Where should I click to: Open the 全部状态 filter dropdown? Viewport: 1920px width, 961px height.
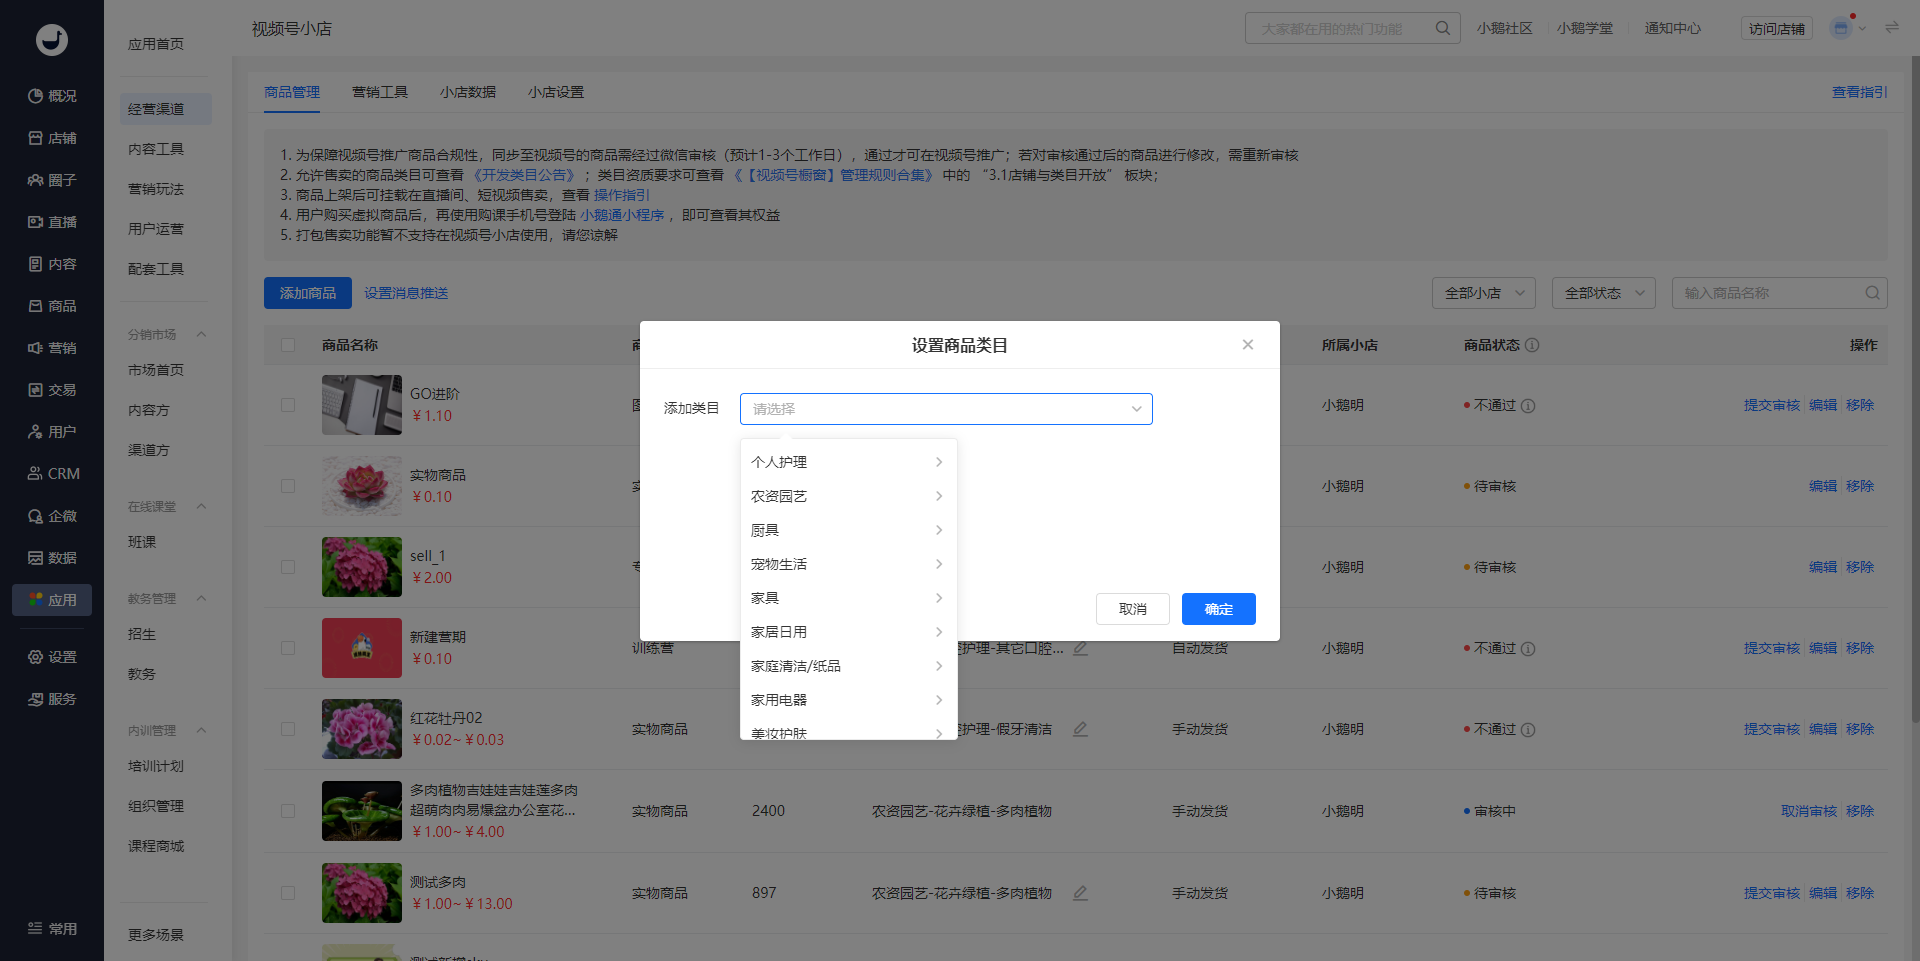click(x=1604, y=293)
